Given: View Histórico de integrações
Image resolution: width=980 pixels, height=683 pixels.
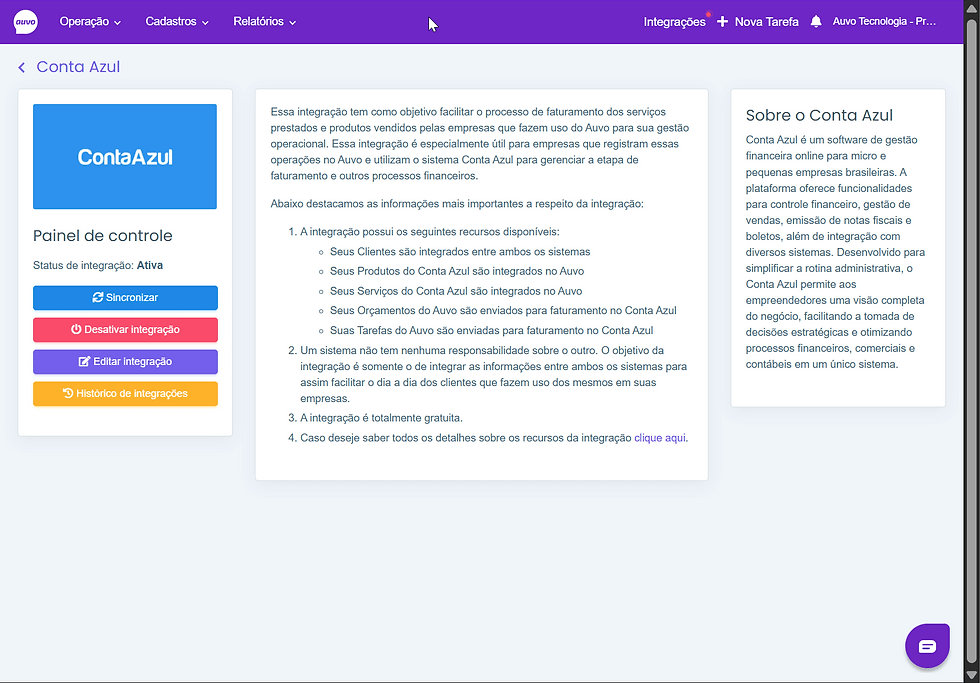Looking at the screenshot, I should click(x=125, y=394).
